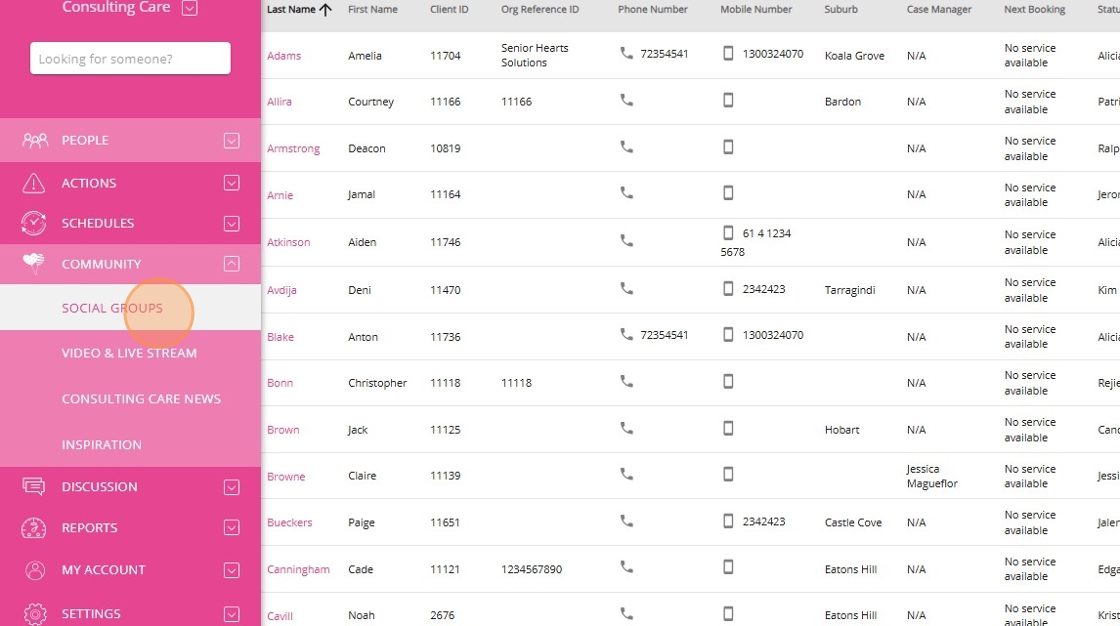The width and height of the screenshot is (1120, 626).
Task: Expand the Actions menu chevron
Action: tap(231, 183)
